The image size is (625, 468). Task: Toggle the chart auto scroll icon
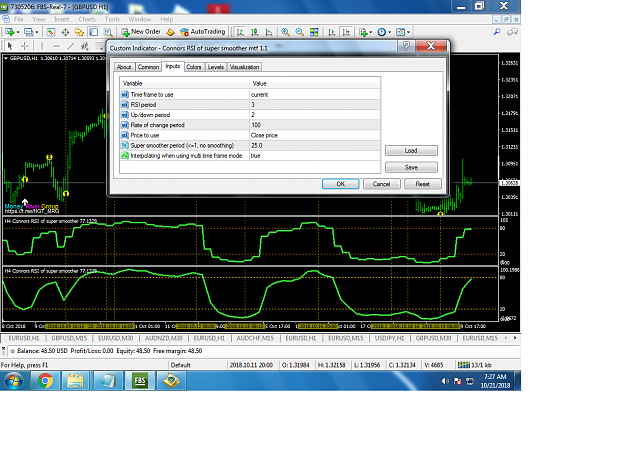pos(332,32)
